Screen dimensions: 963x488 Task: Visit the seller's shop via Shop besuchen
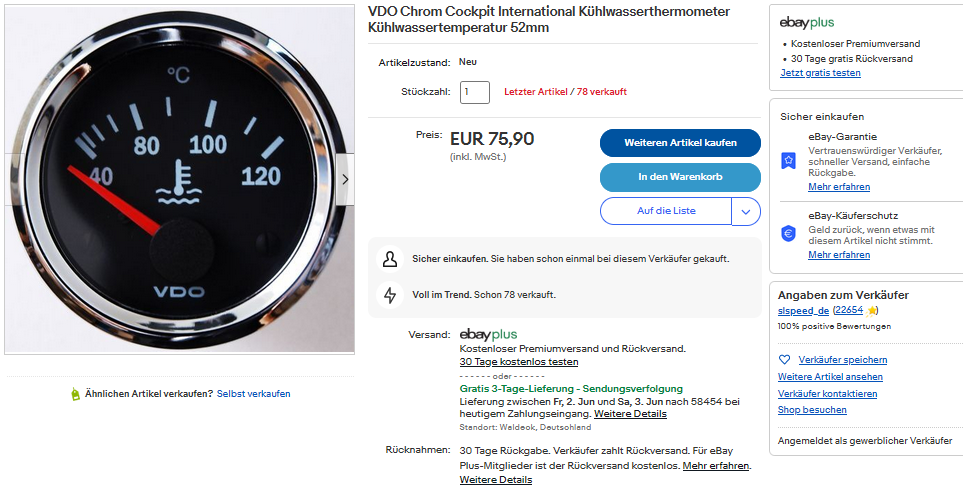[812, 410]
